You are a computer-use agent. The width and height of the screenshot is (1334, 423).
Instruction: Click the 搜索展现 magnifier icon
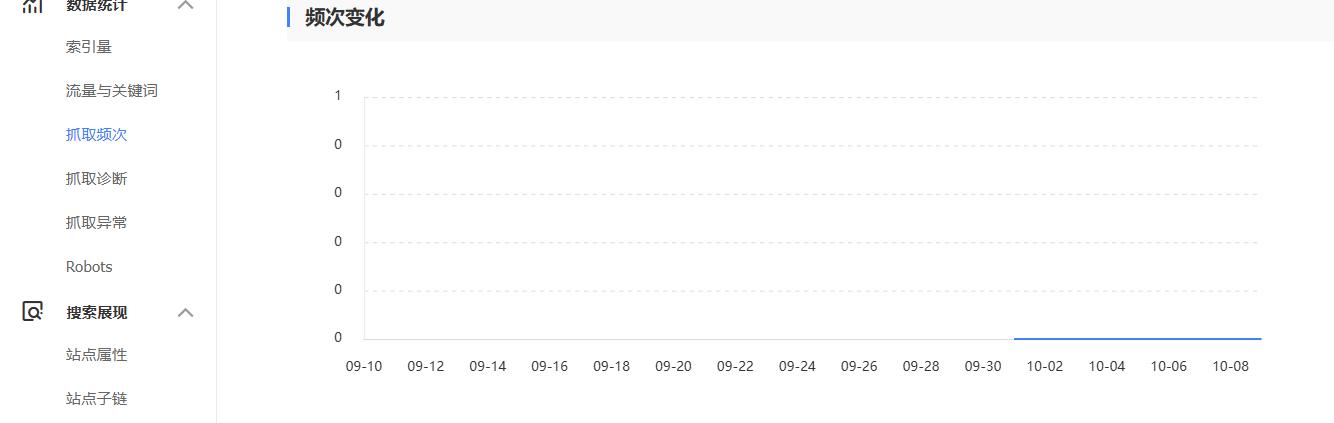(x=32, y=312)
